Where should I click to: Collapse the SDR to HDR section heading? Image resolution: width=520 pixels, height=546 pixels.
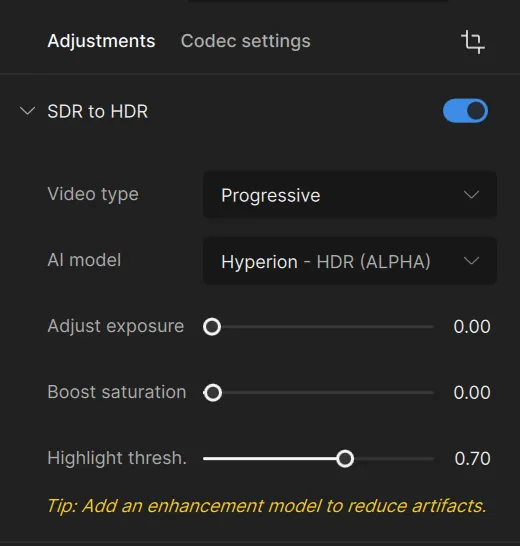point(98,111)
